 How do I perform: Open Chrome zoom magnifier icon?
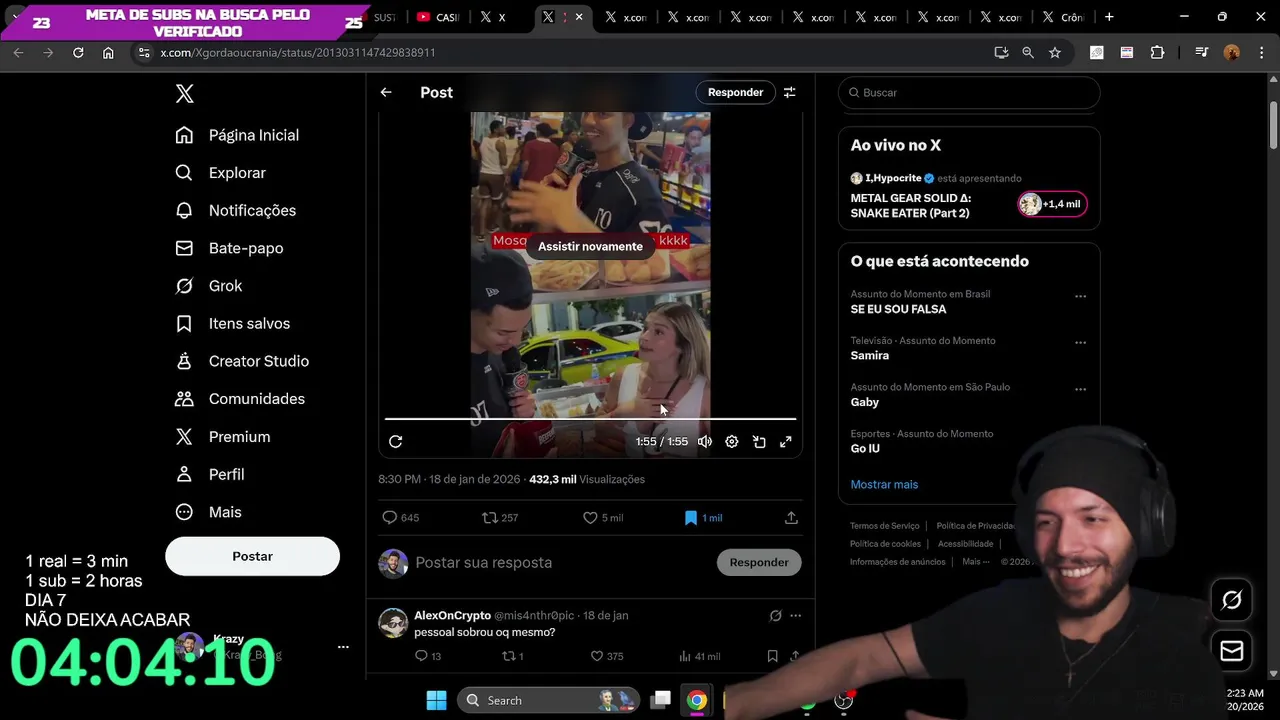click(1028, 52)
